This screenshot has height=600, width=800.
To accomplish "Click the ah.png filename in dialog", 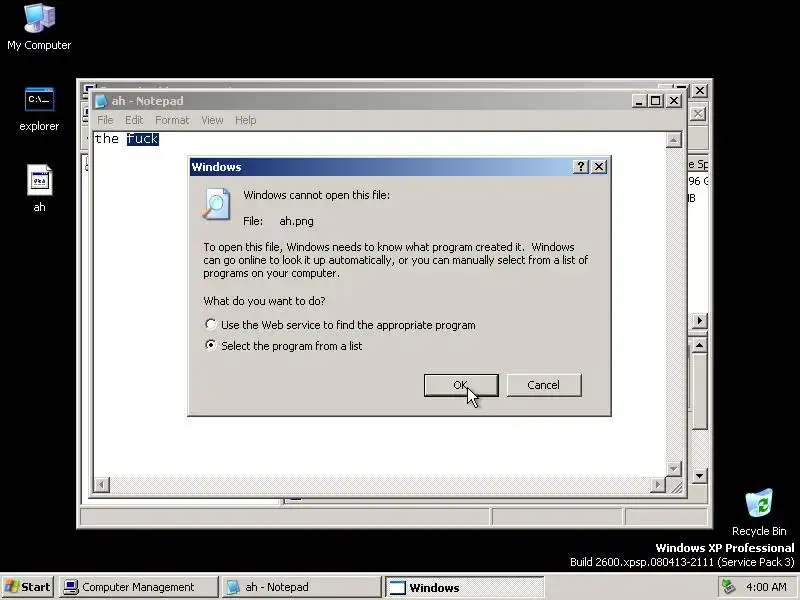I will (x=296, y=221).
